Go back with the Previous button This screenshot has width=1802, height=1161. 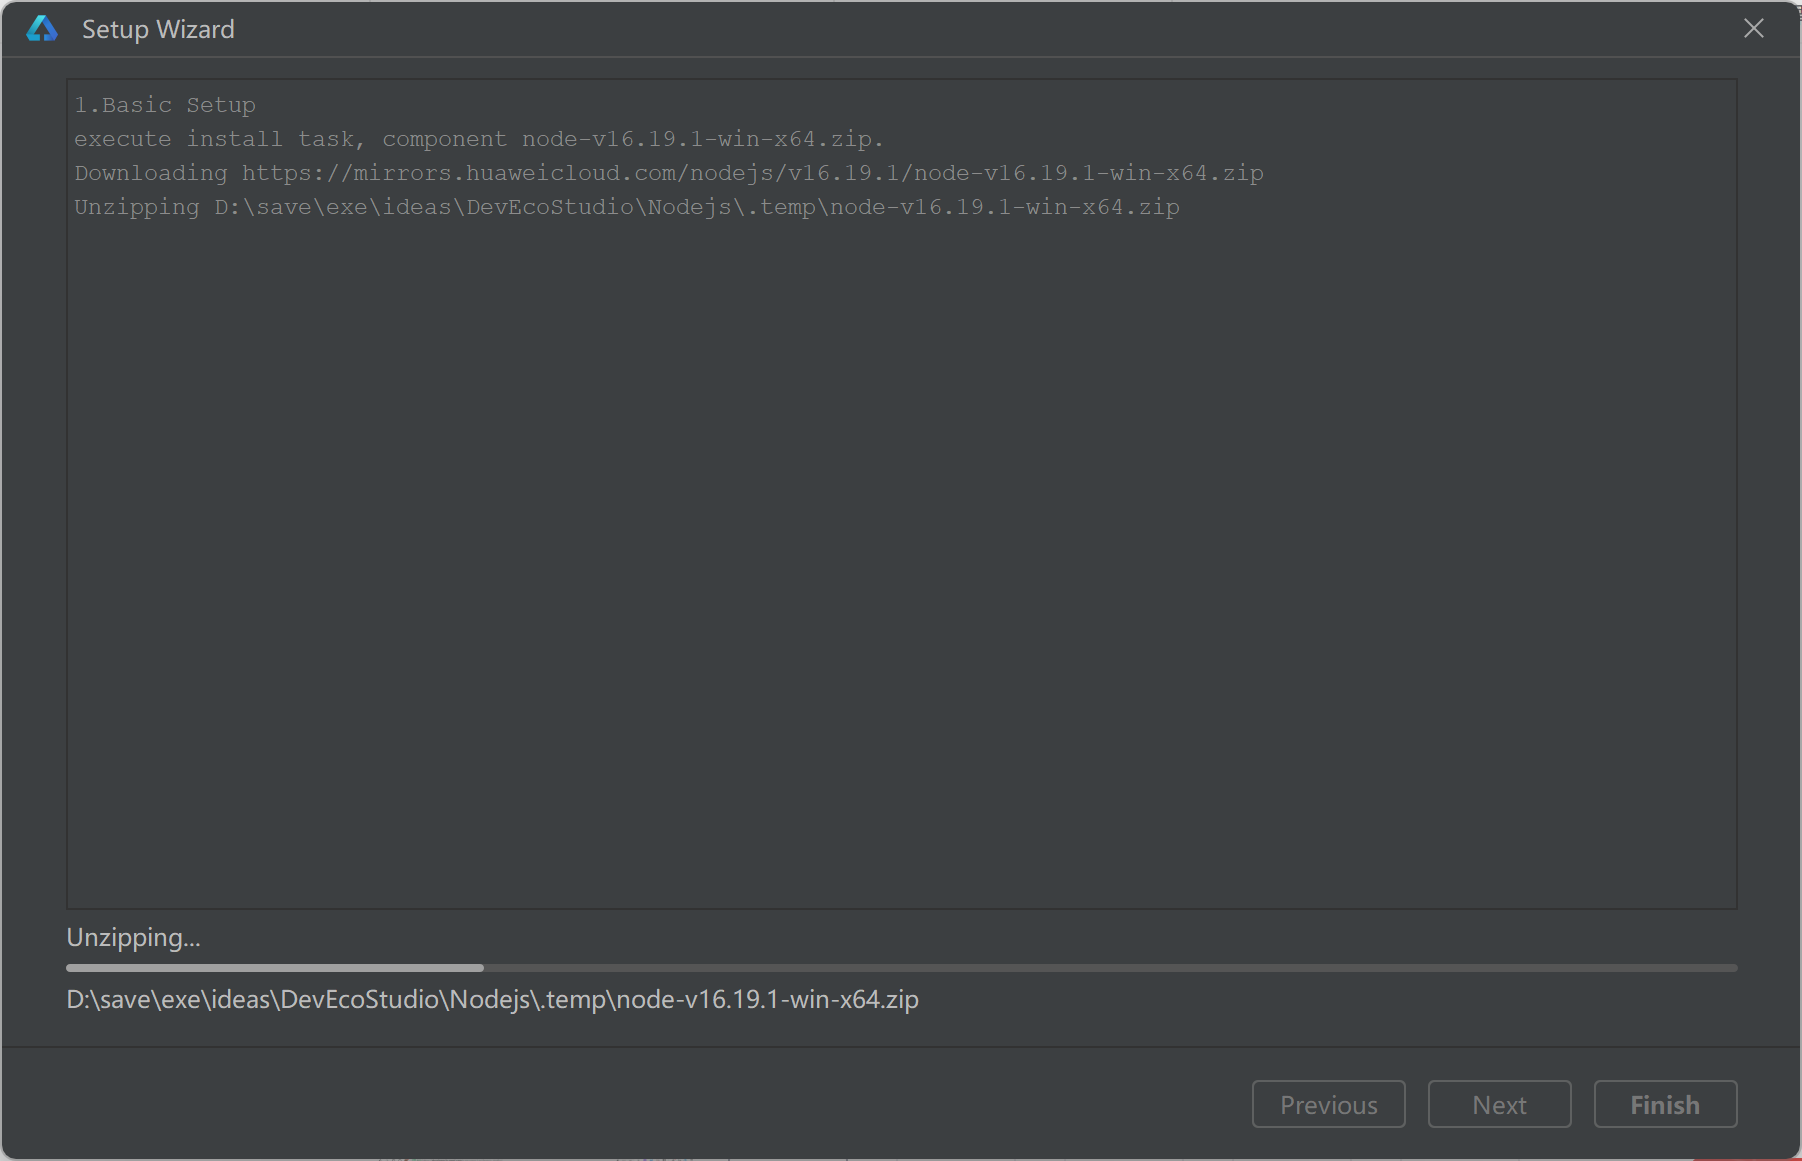[x=1328, y=1104]
